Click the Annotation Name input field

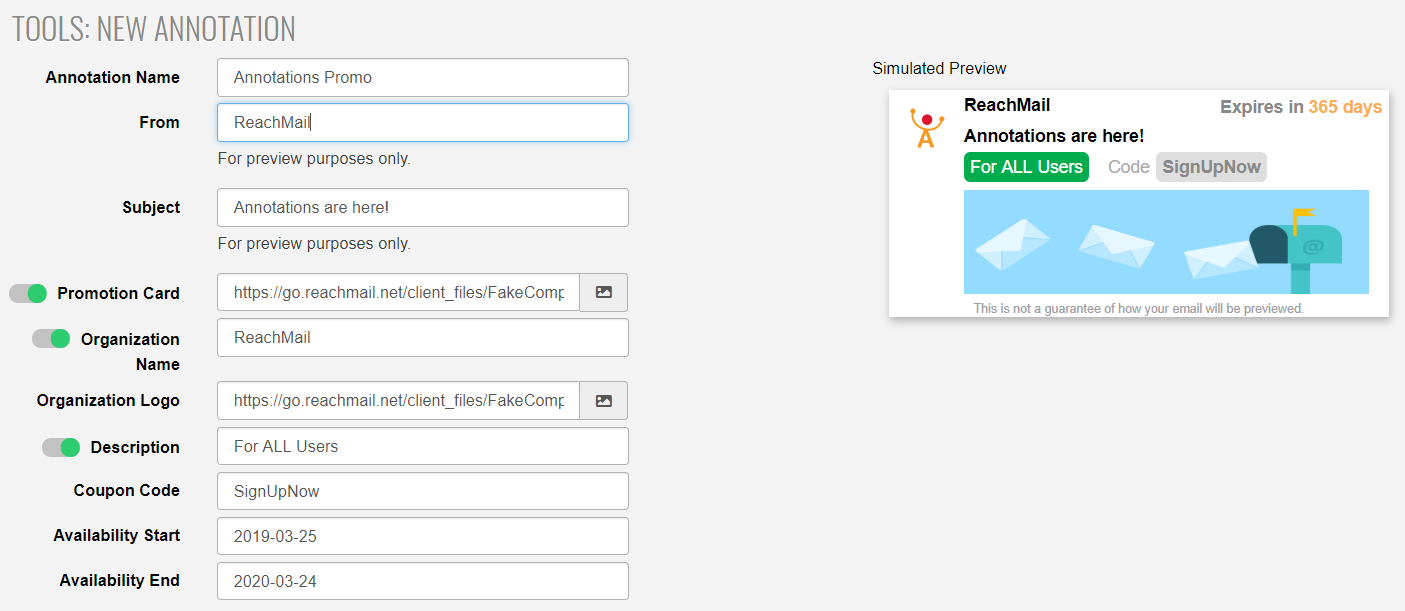tap(422, 78)
